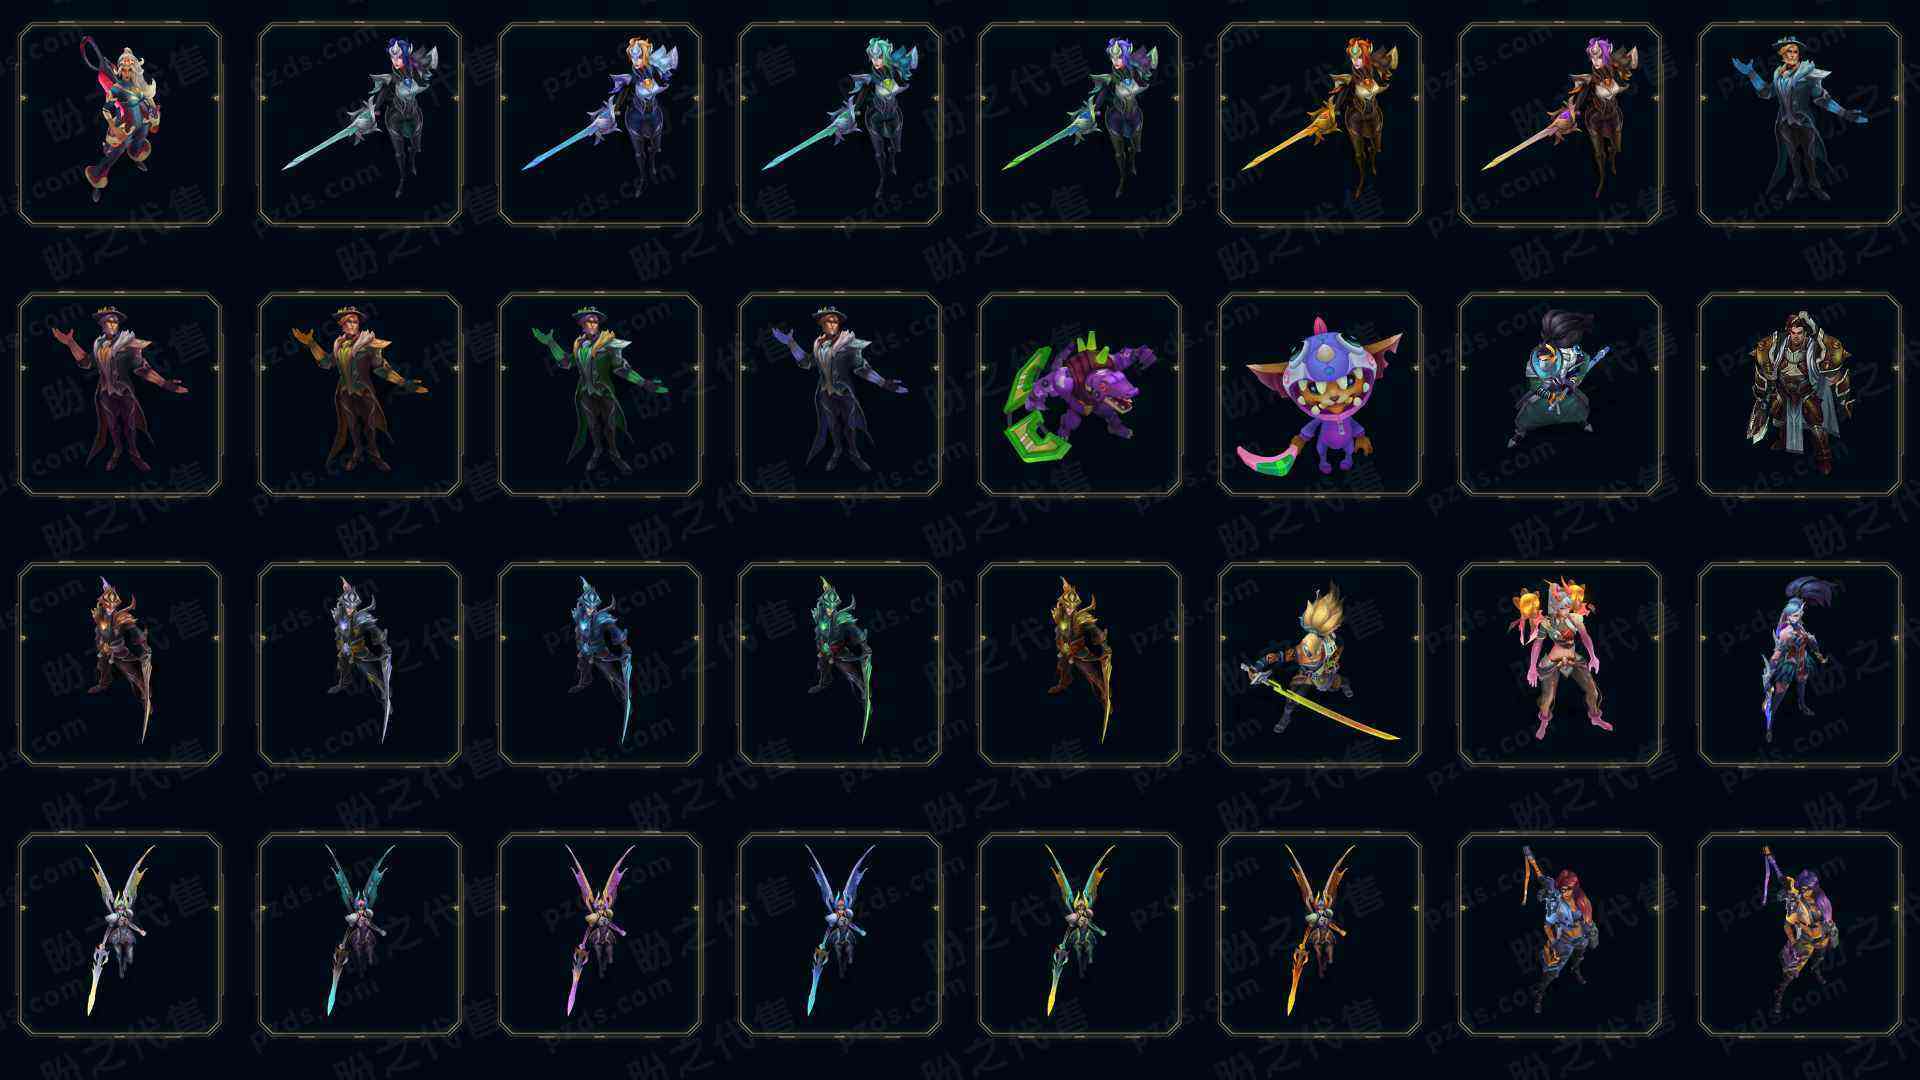Pick the blue-ponytail woman in purple outfit
This screenshot has height=1080, width=1920.
(x=1800, y=664)
